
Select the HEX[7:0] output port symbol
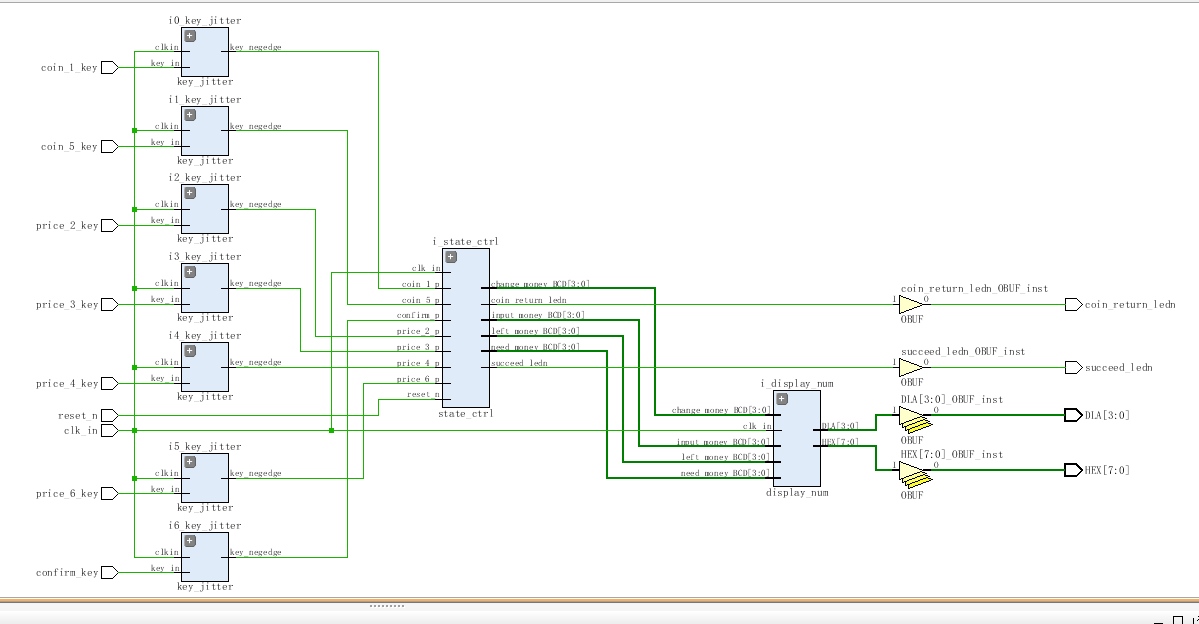pos(1073,470)
